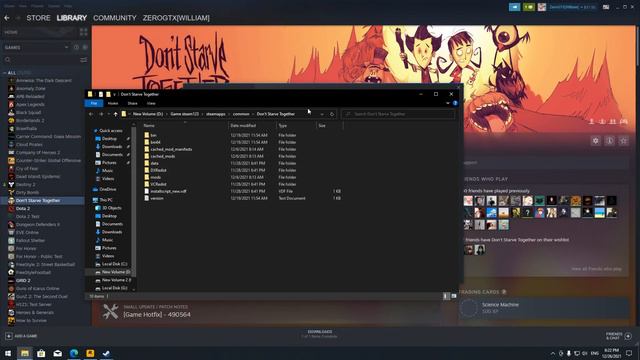Click the 'common' breadcrumb in address bar
Screen dimensions: 640x360
[241, 114]
